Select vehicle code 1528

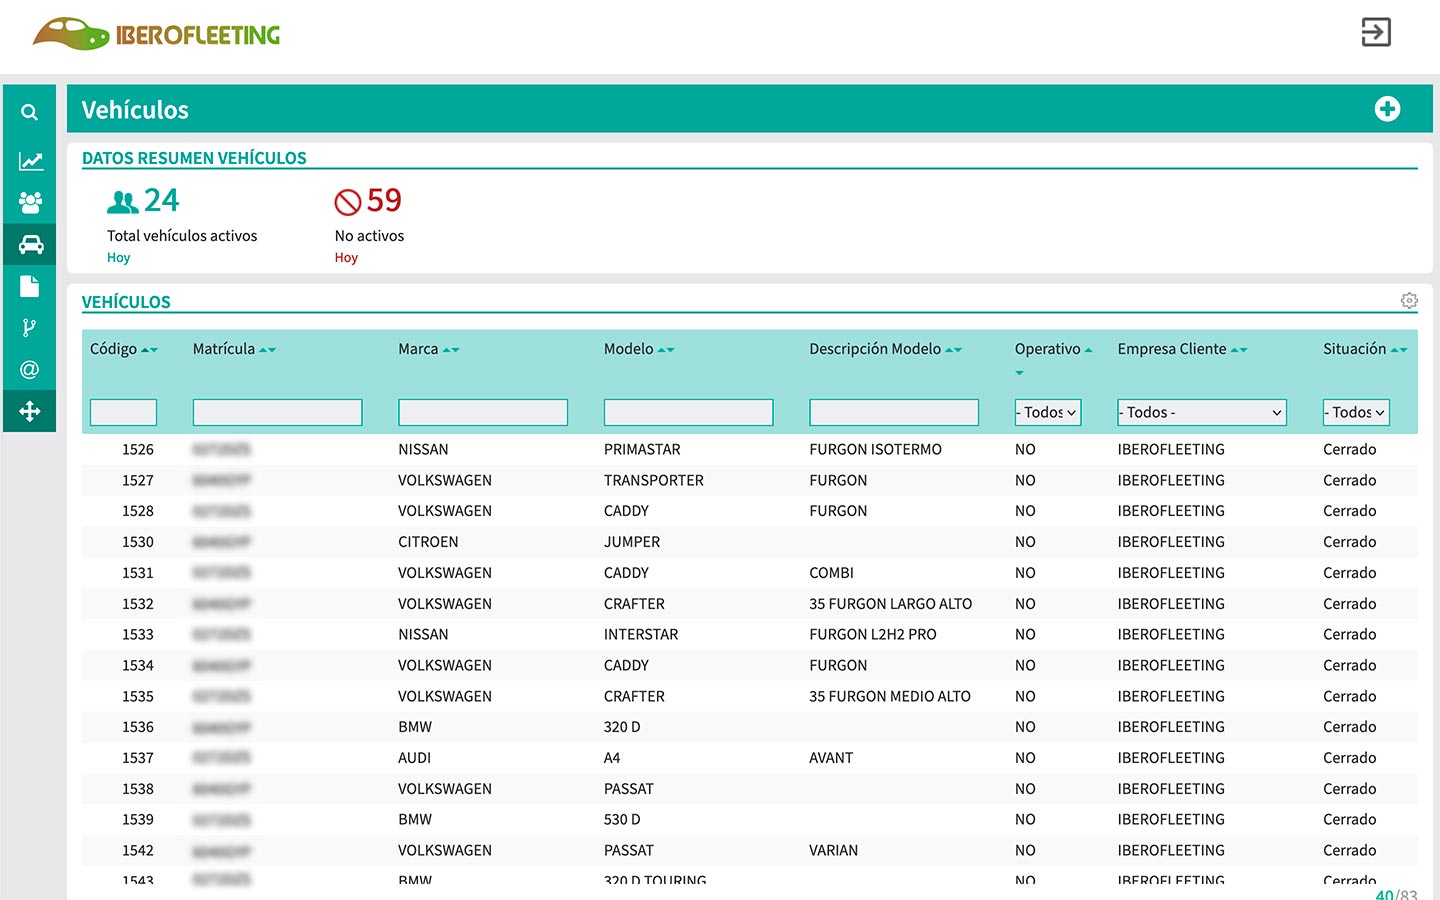(x=138, y=511)
